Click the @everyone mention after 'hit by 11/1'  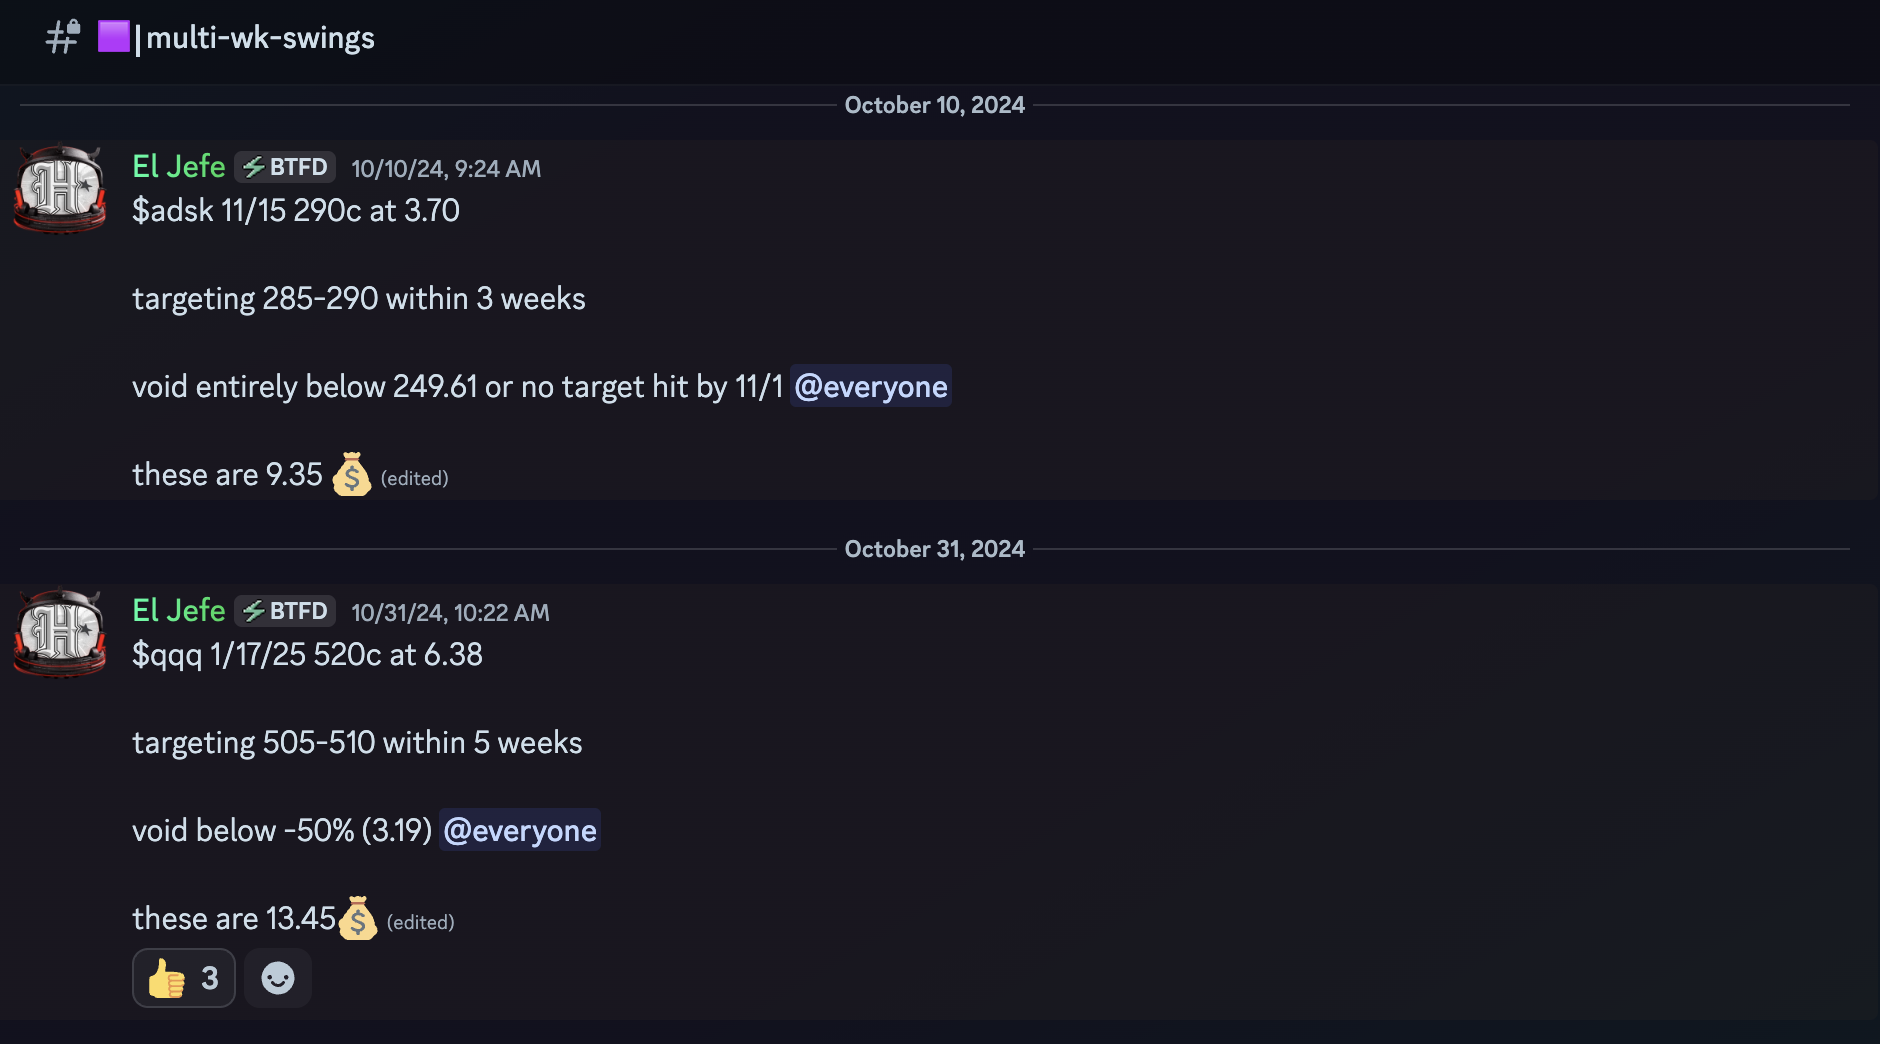[x=870, y=387]
